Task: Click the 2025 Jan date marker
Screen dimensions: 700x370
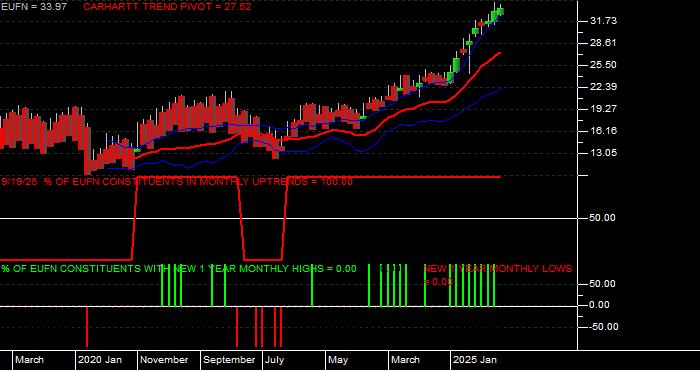Action: coord(475,360)
